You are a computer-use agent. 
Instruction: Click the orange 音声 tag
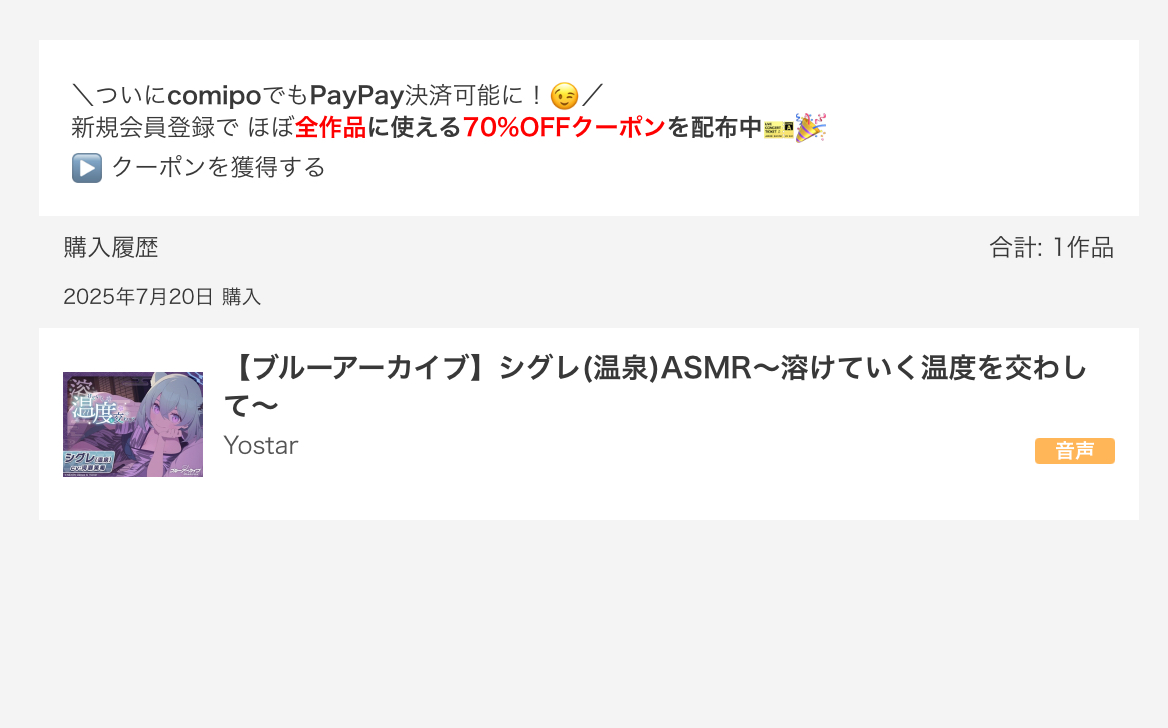point(1074,451)
